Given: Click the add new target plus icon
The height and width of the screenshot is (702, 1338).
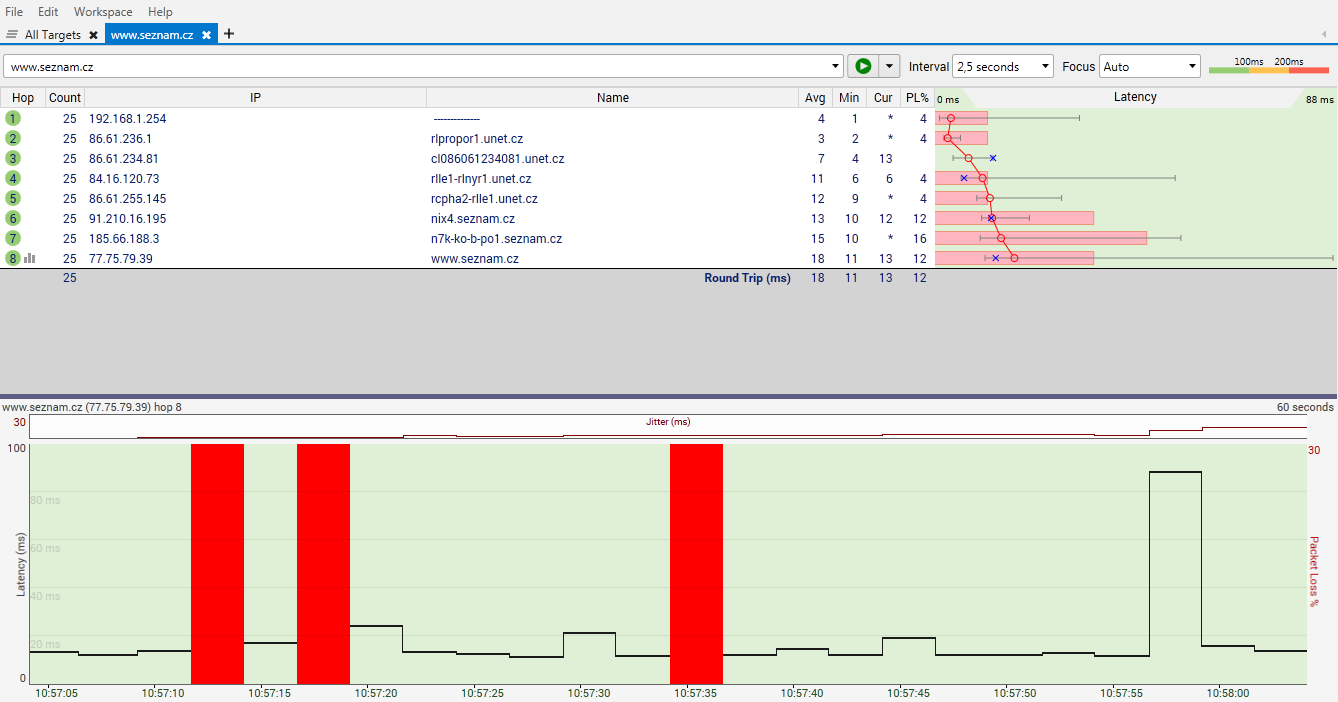Looking at the screenshot, I should (229, 34).
